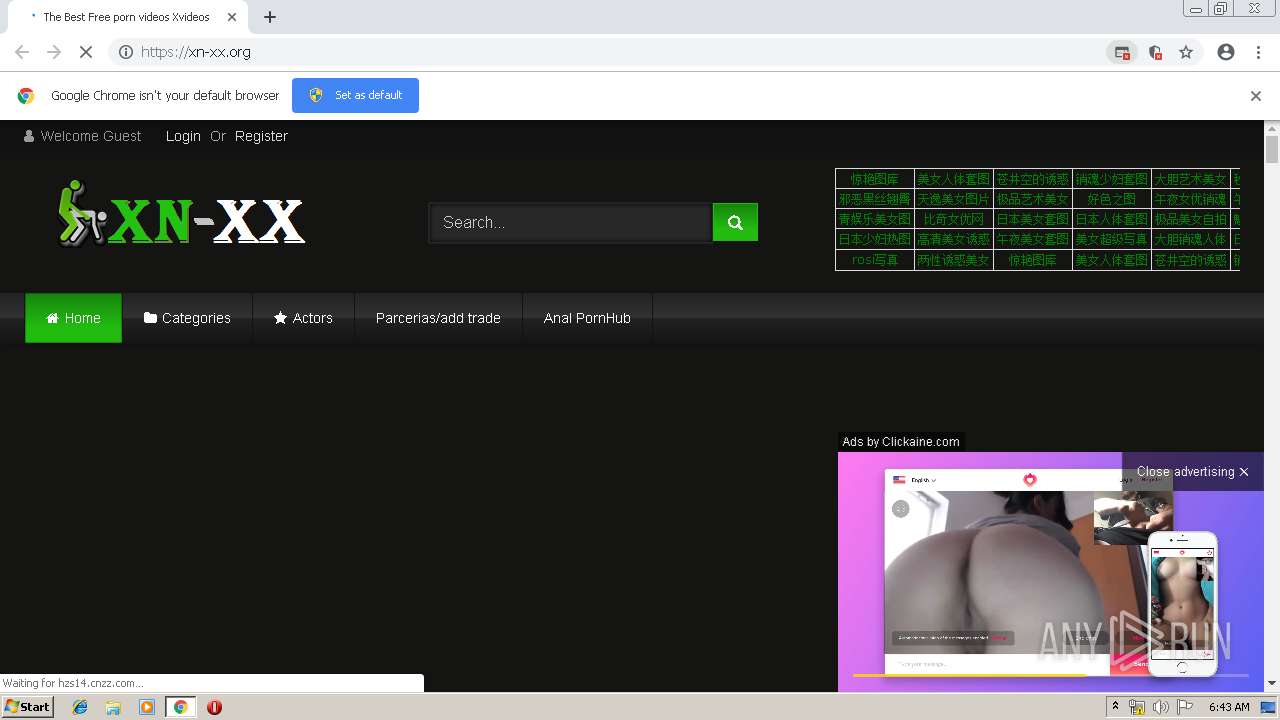Screen dimensions: 1280x720
Task: Go forward to the next page
Action: 54,52
